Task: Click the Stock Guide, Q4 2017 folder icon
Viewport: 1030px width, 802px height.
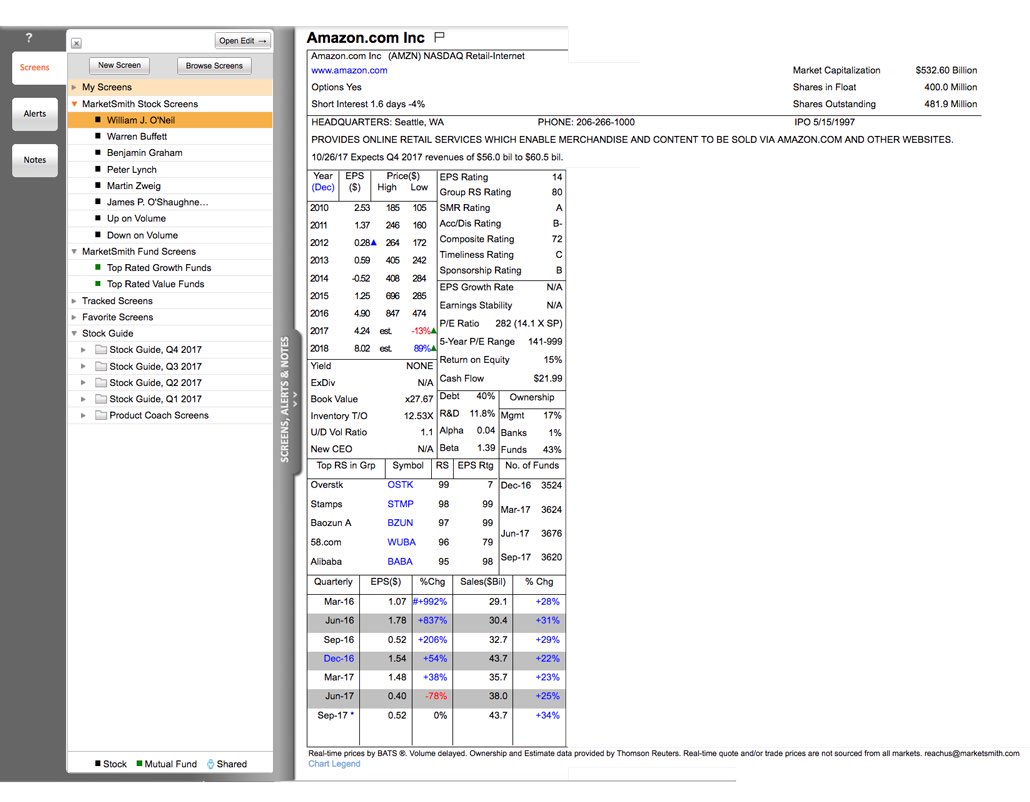Action: pyautogui.click(x=101, y=349)
